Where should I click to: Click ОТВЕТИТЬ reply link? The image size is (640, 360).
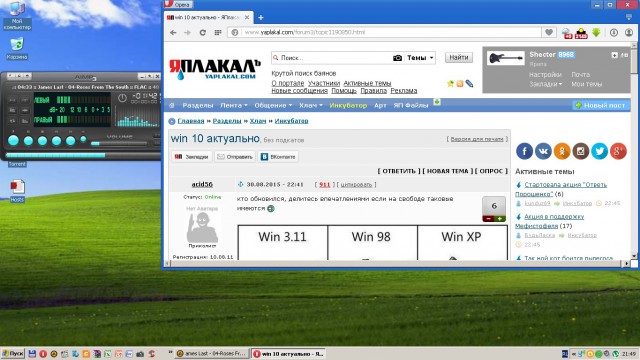coord(399,171)
